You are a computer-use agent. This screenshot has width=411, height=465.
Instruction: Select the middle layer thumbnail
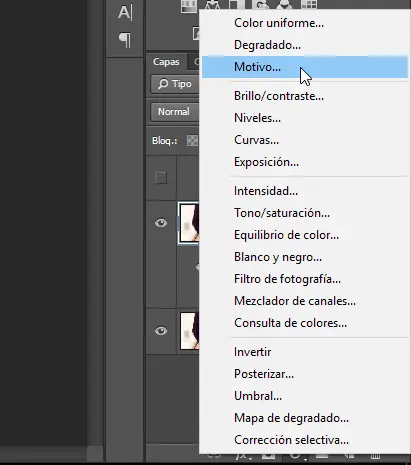coord(189,223)
